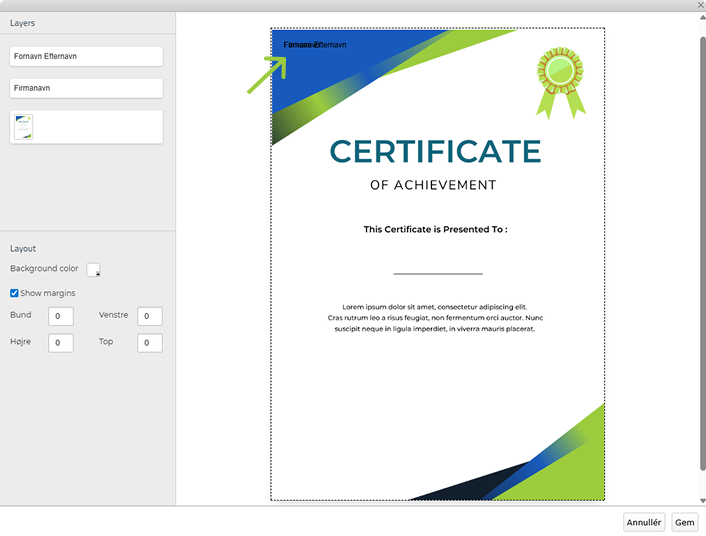Click the CERTIFICATE heading on the canvas
Viewport: 706px width, 536px height.
click(x=435, y=151)
